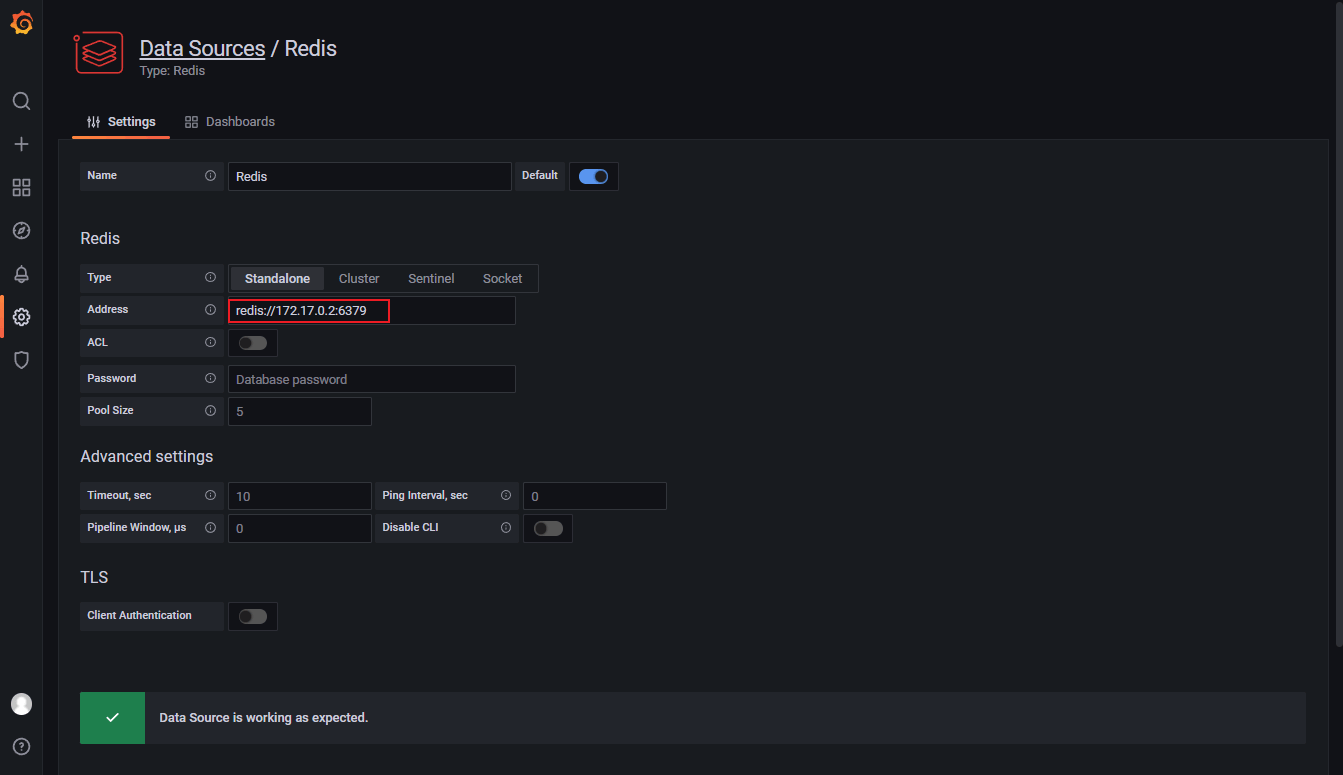
Task: Show info tooltip for Disable CLI
Action: click(x=505, y=527)
